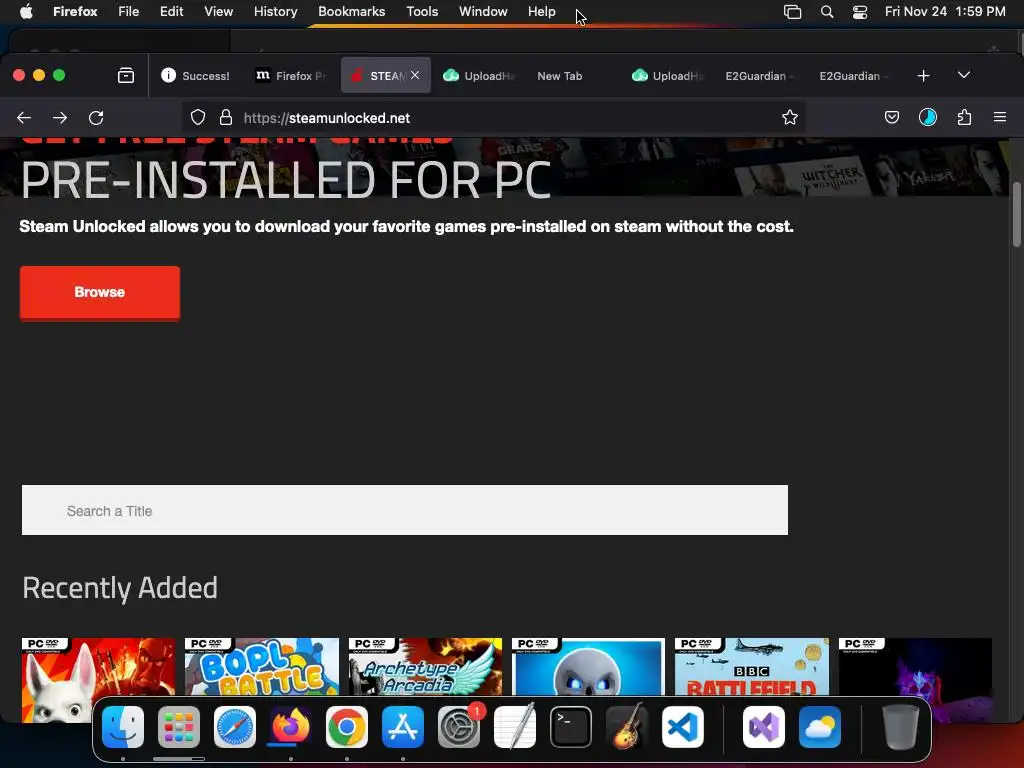The image size is (1024, 768).
Task: Click the Firefox icon in the Dock
Action: click(291, 727)
